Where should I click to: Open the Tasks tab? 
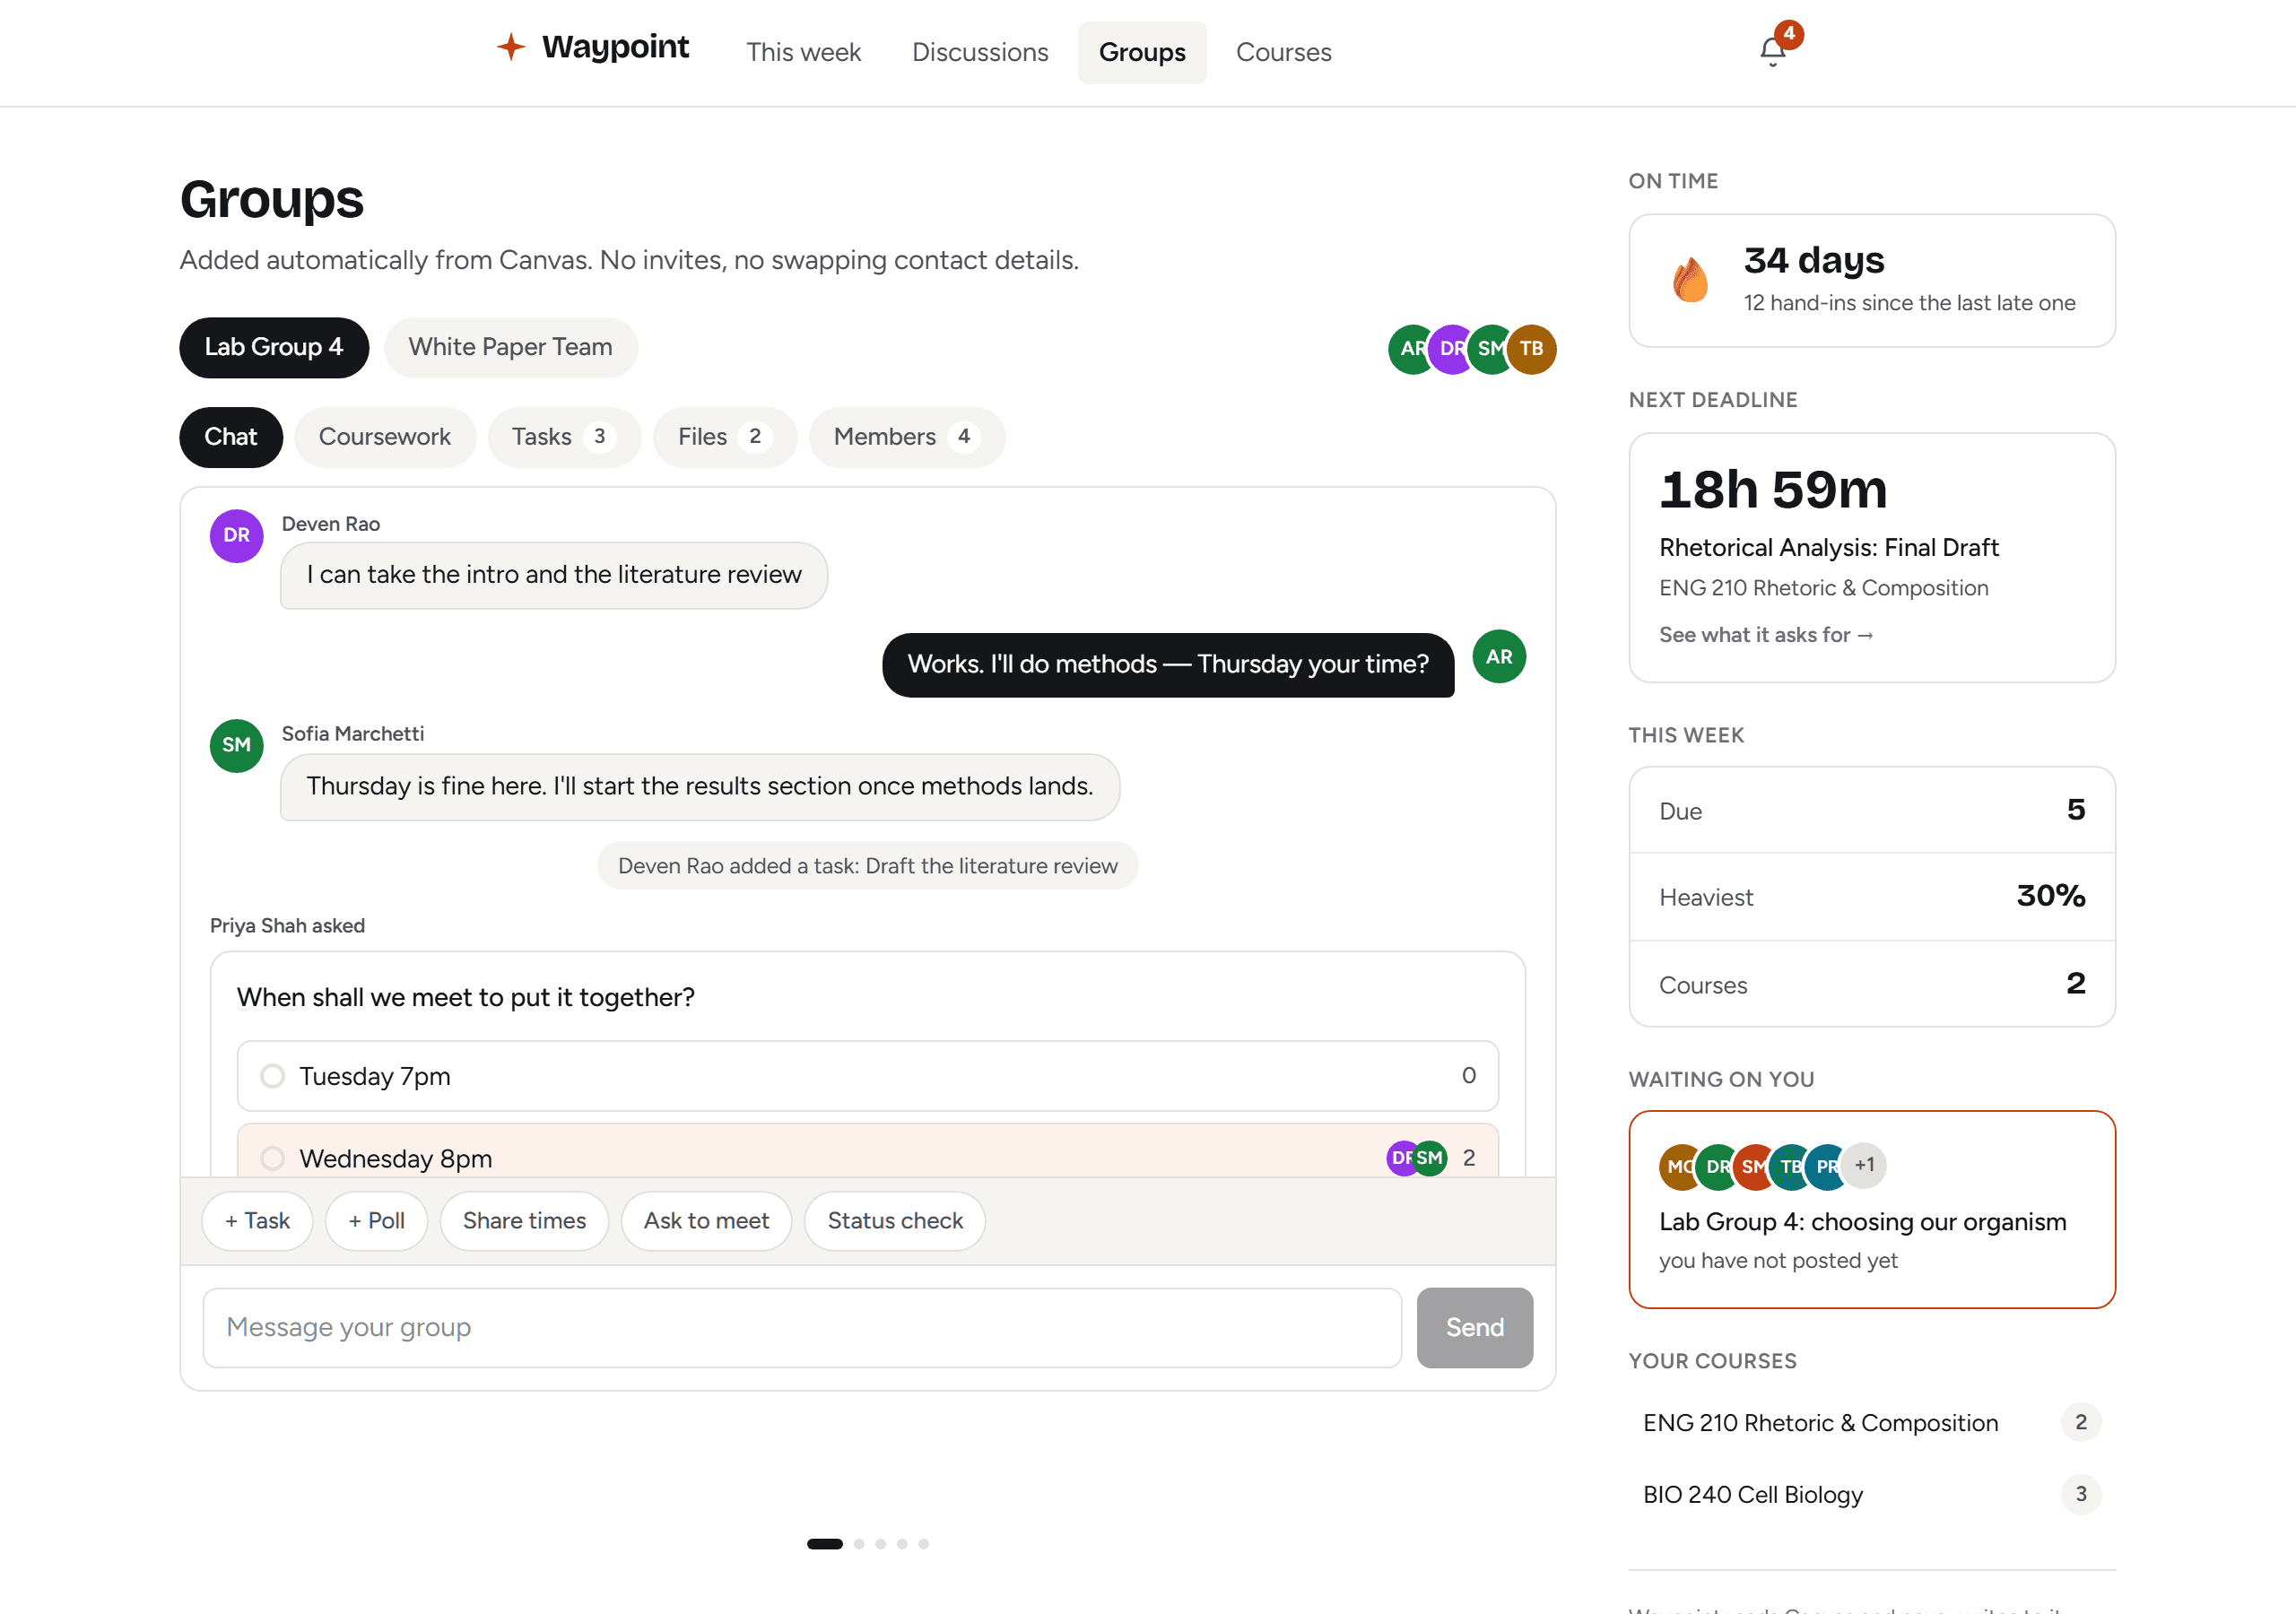click(x=564, y=437)
